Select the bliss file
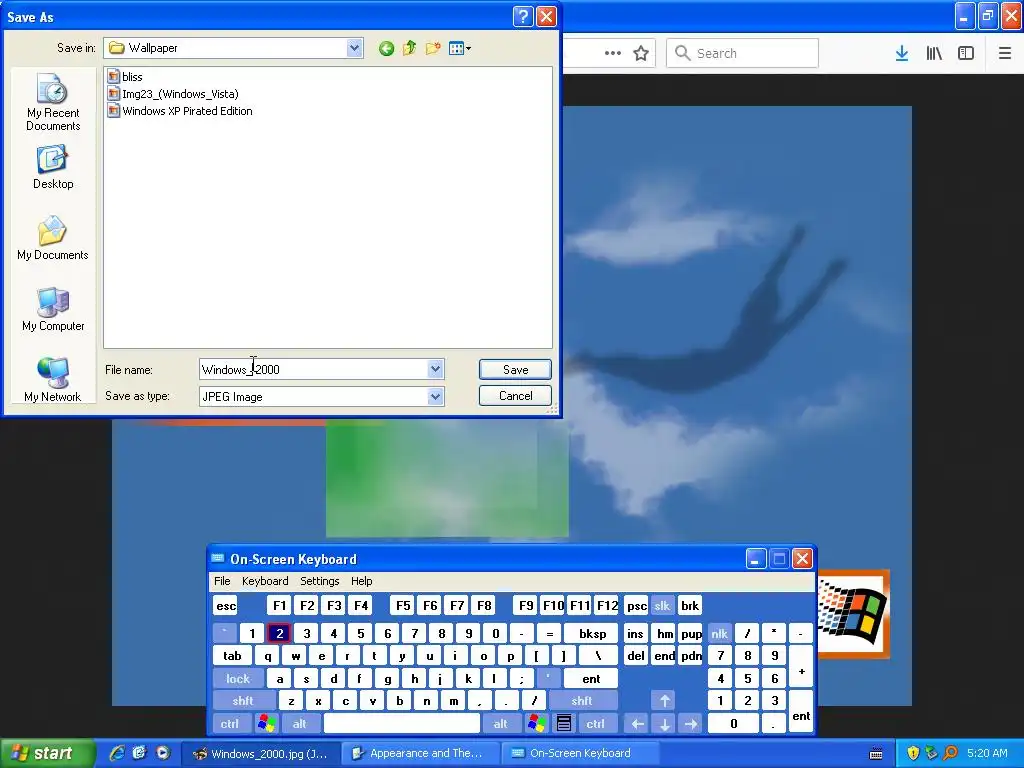The image size is (1024, 768). [125, 76]
